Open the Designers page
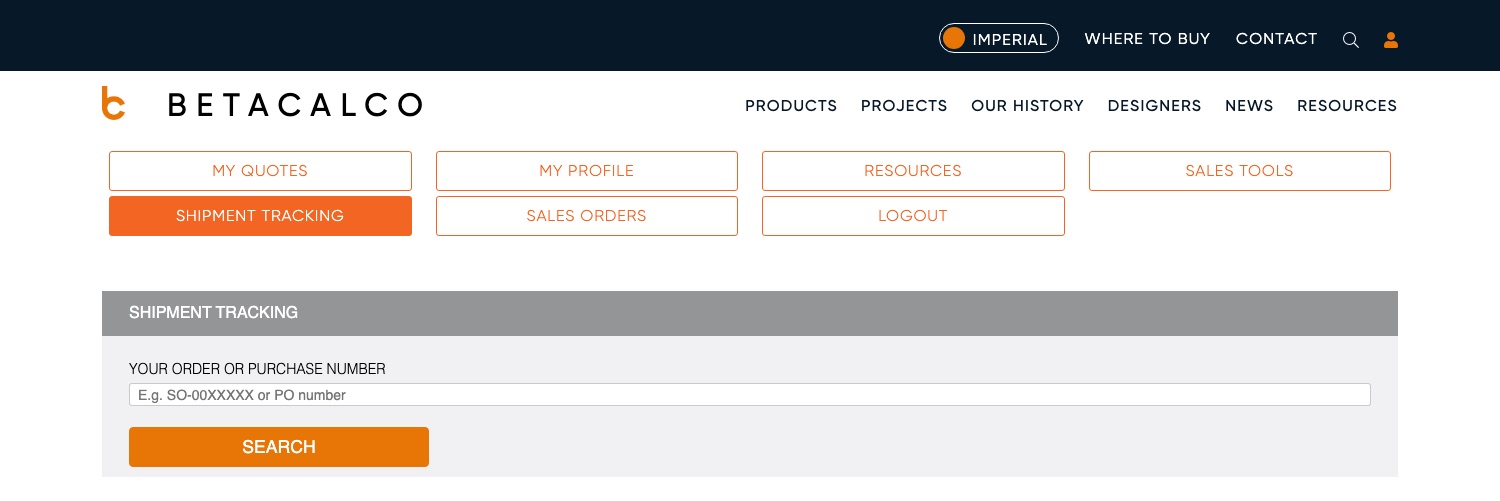Screen dimensions: 1500x501 coord(1154,106)
